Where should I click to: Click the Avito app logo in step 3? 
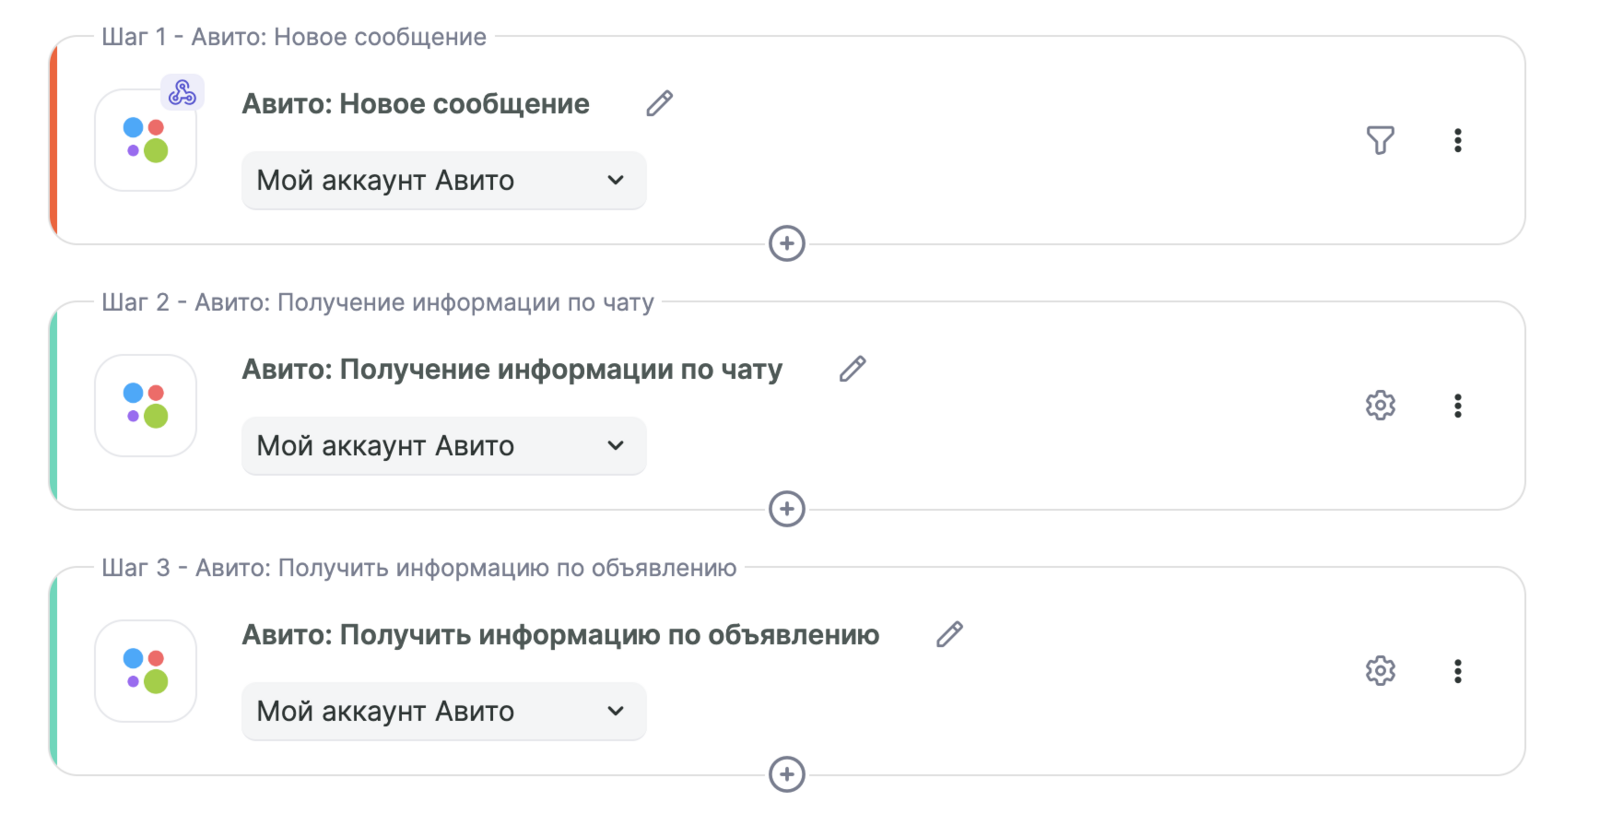[x=145, y=670]
